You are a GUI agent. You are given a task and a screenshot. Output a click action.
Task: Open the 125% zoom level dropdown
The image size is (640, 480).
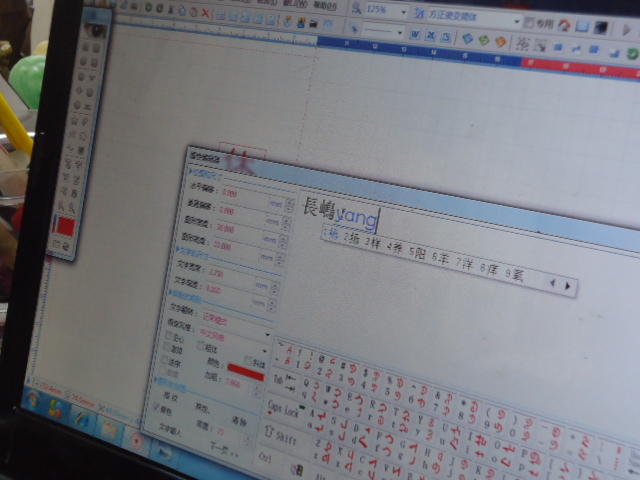[x=403, y=12]
